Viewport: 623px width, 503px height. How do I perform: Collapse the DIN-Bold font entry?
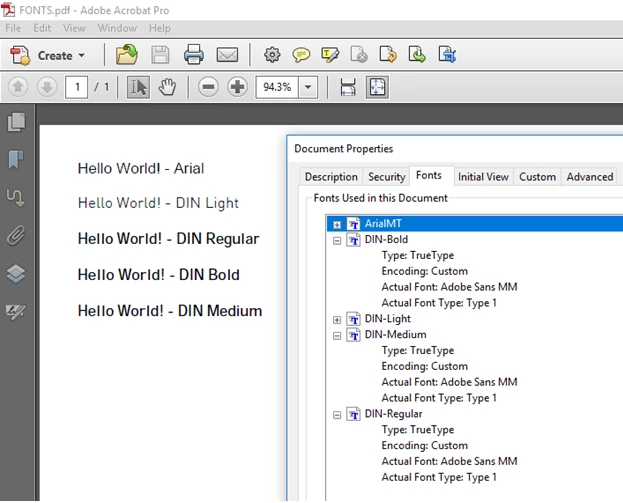point(337,240)
